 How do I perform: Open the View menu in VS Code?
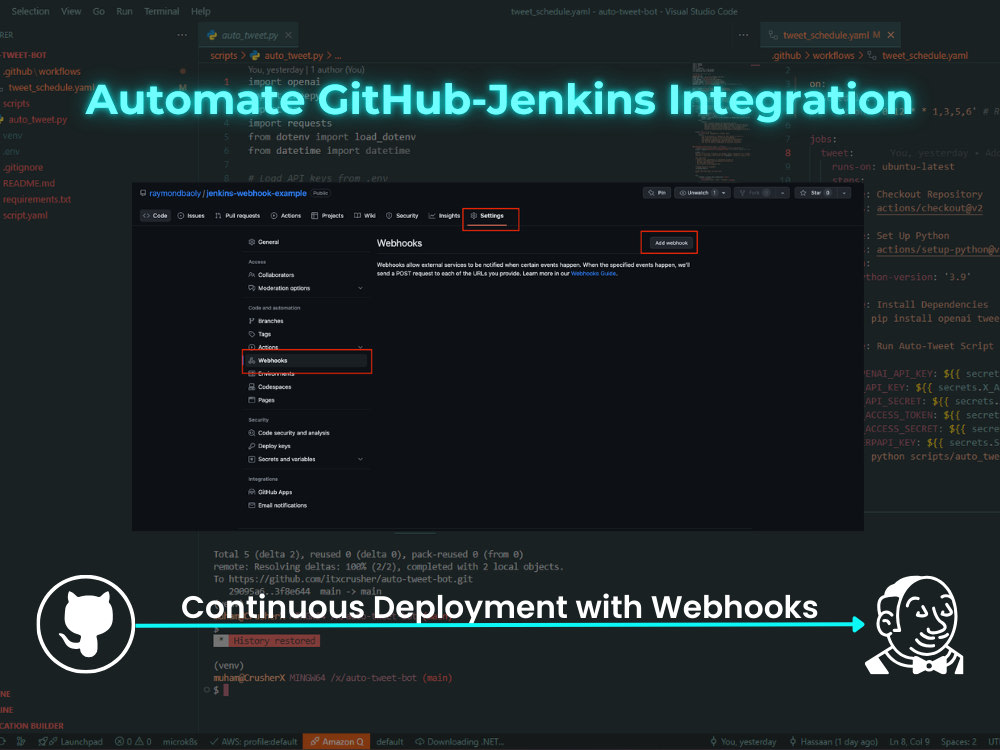(71, 11)
